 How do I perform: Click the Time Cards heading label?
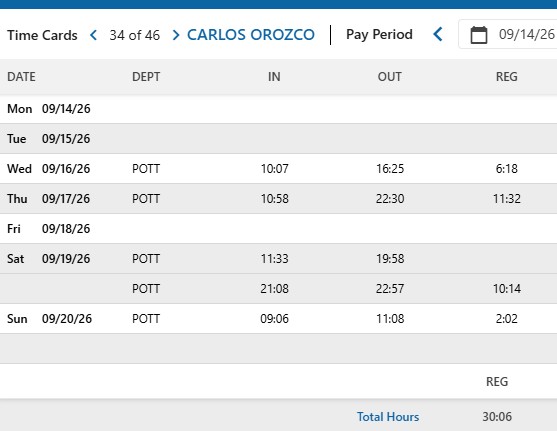point(42,35)
